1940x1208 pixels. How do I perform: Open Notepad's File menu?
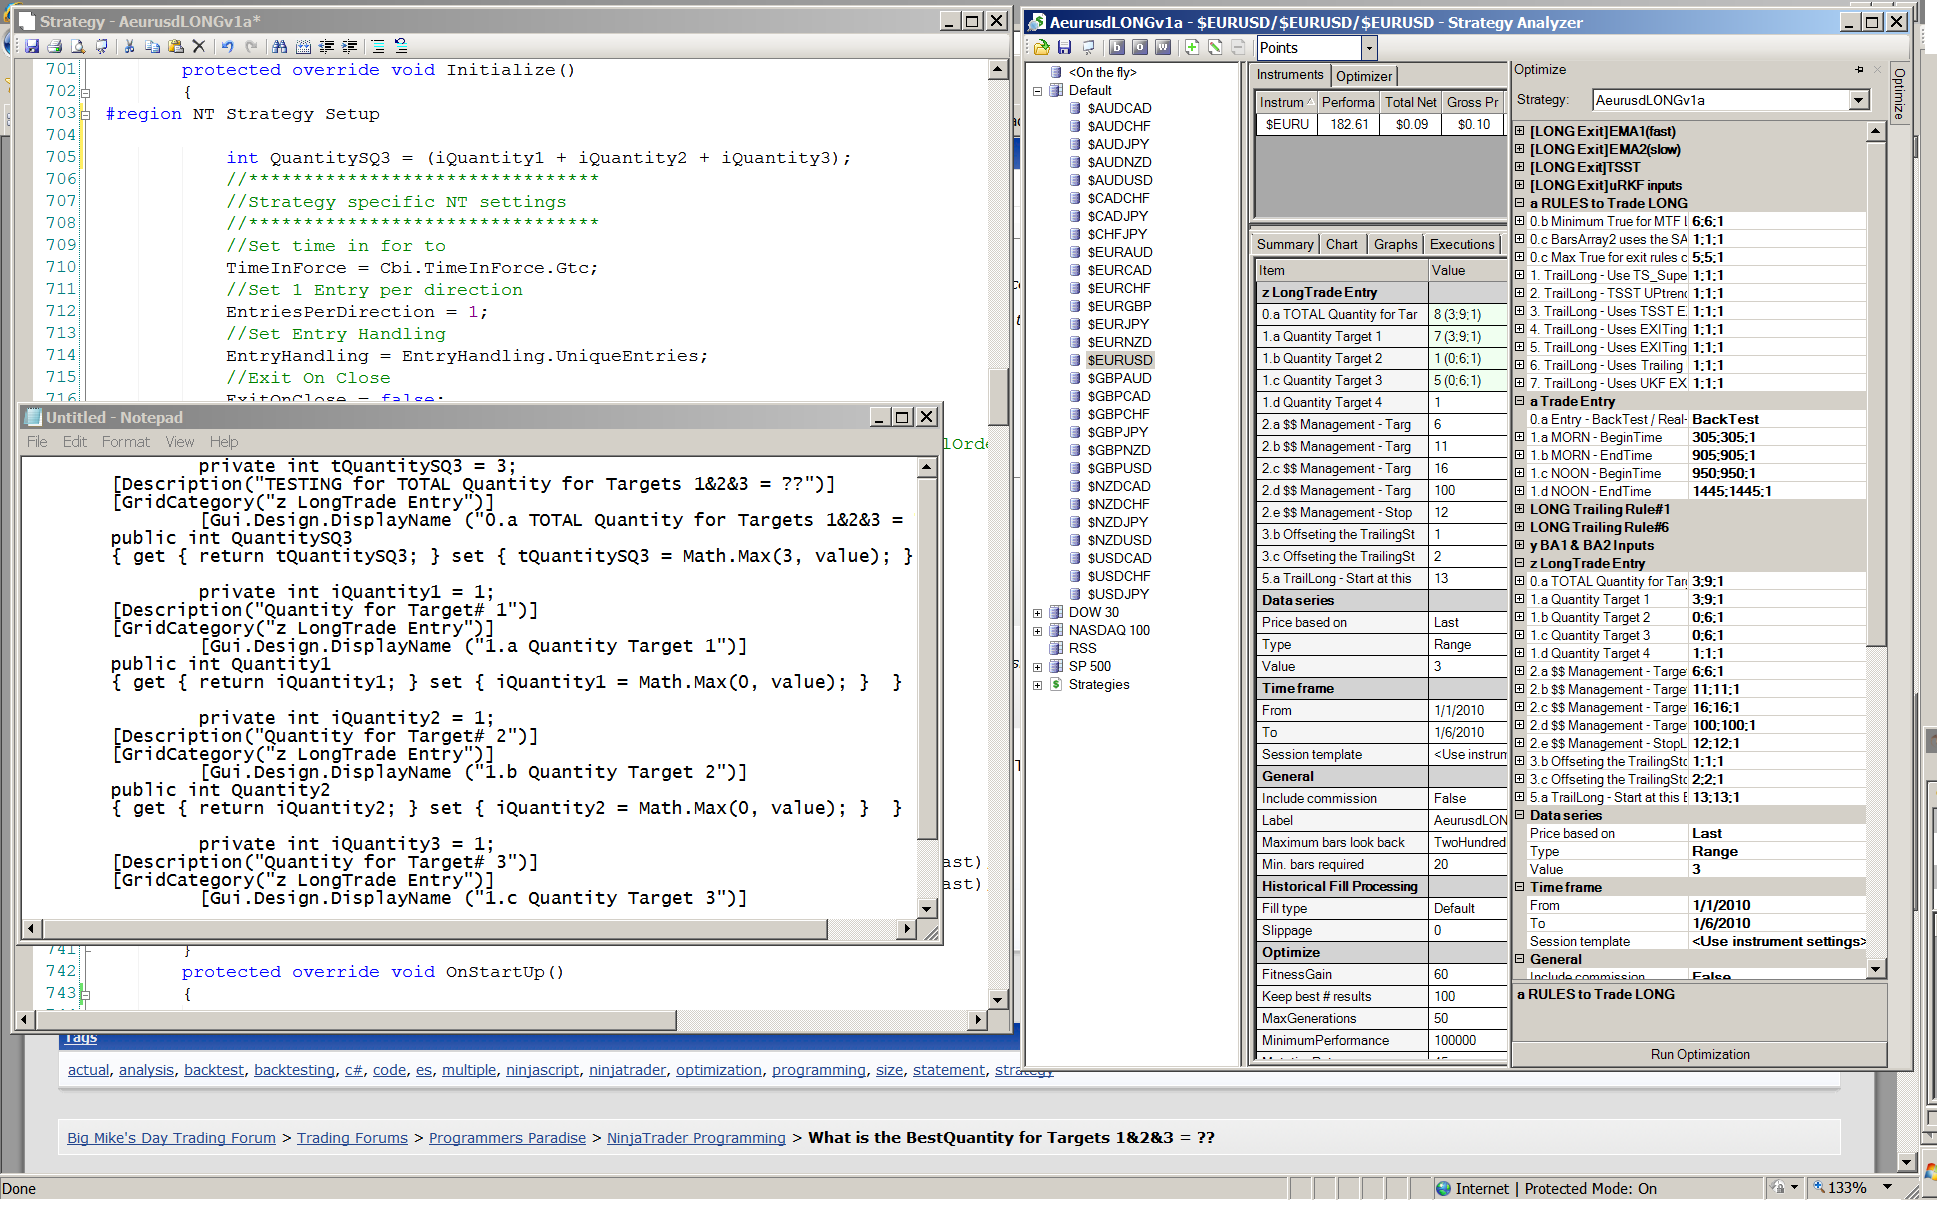[x=37, y=442]
